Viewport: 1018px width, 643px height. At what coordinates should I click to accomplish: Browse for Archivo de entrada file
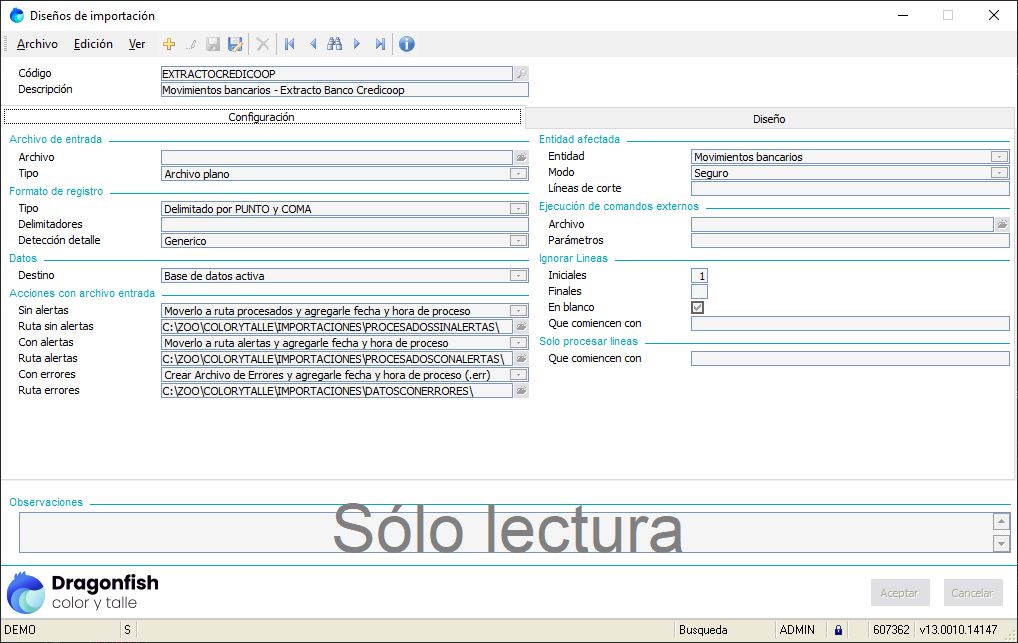pos(521,157)
